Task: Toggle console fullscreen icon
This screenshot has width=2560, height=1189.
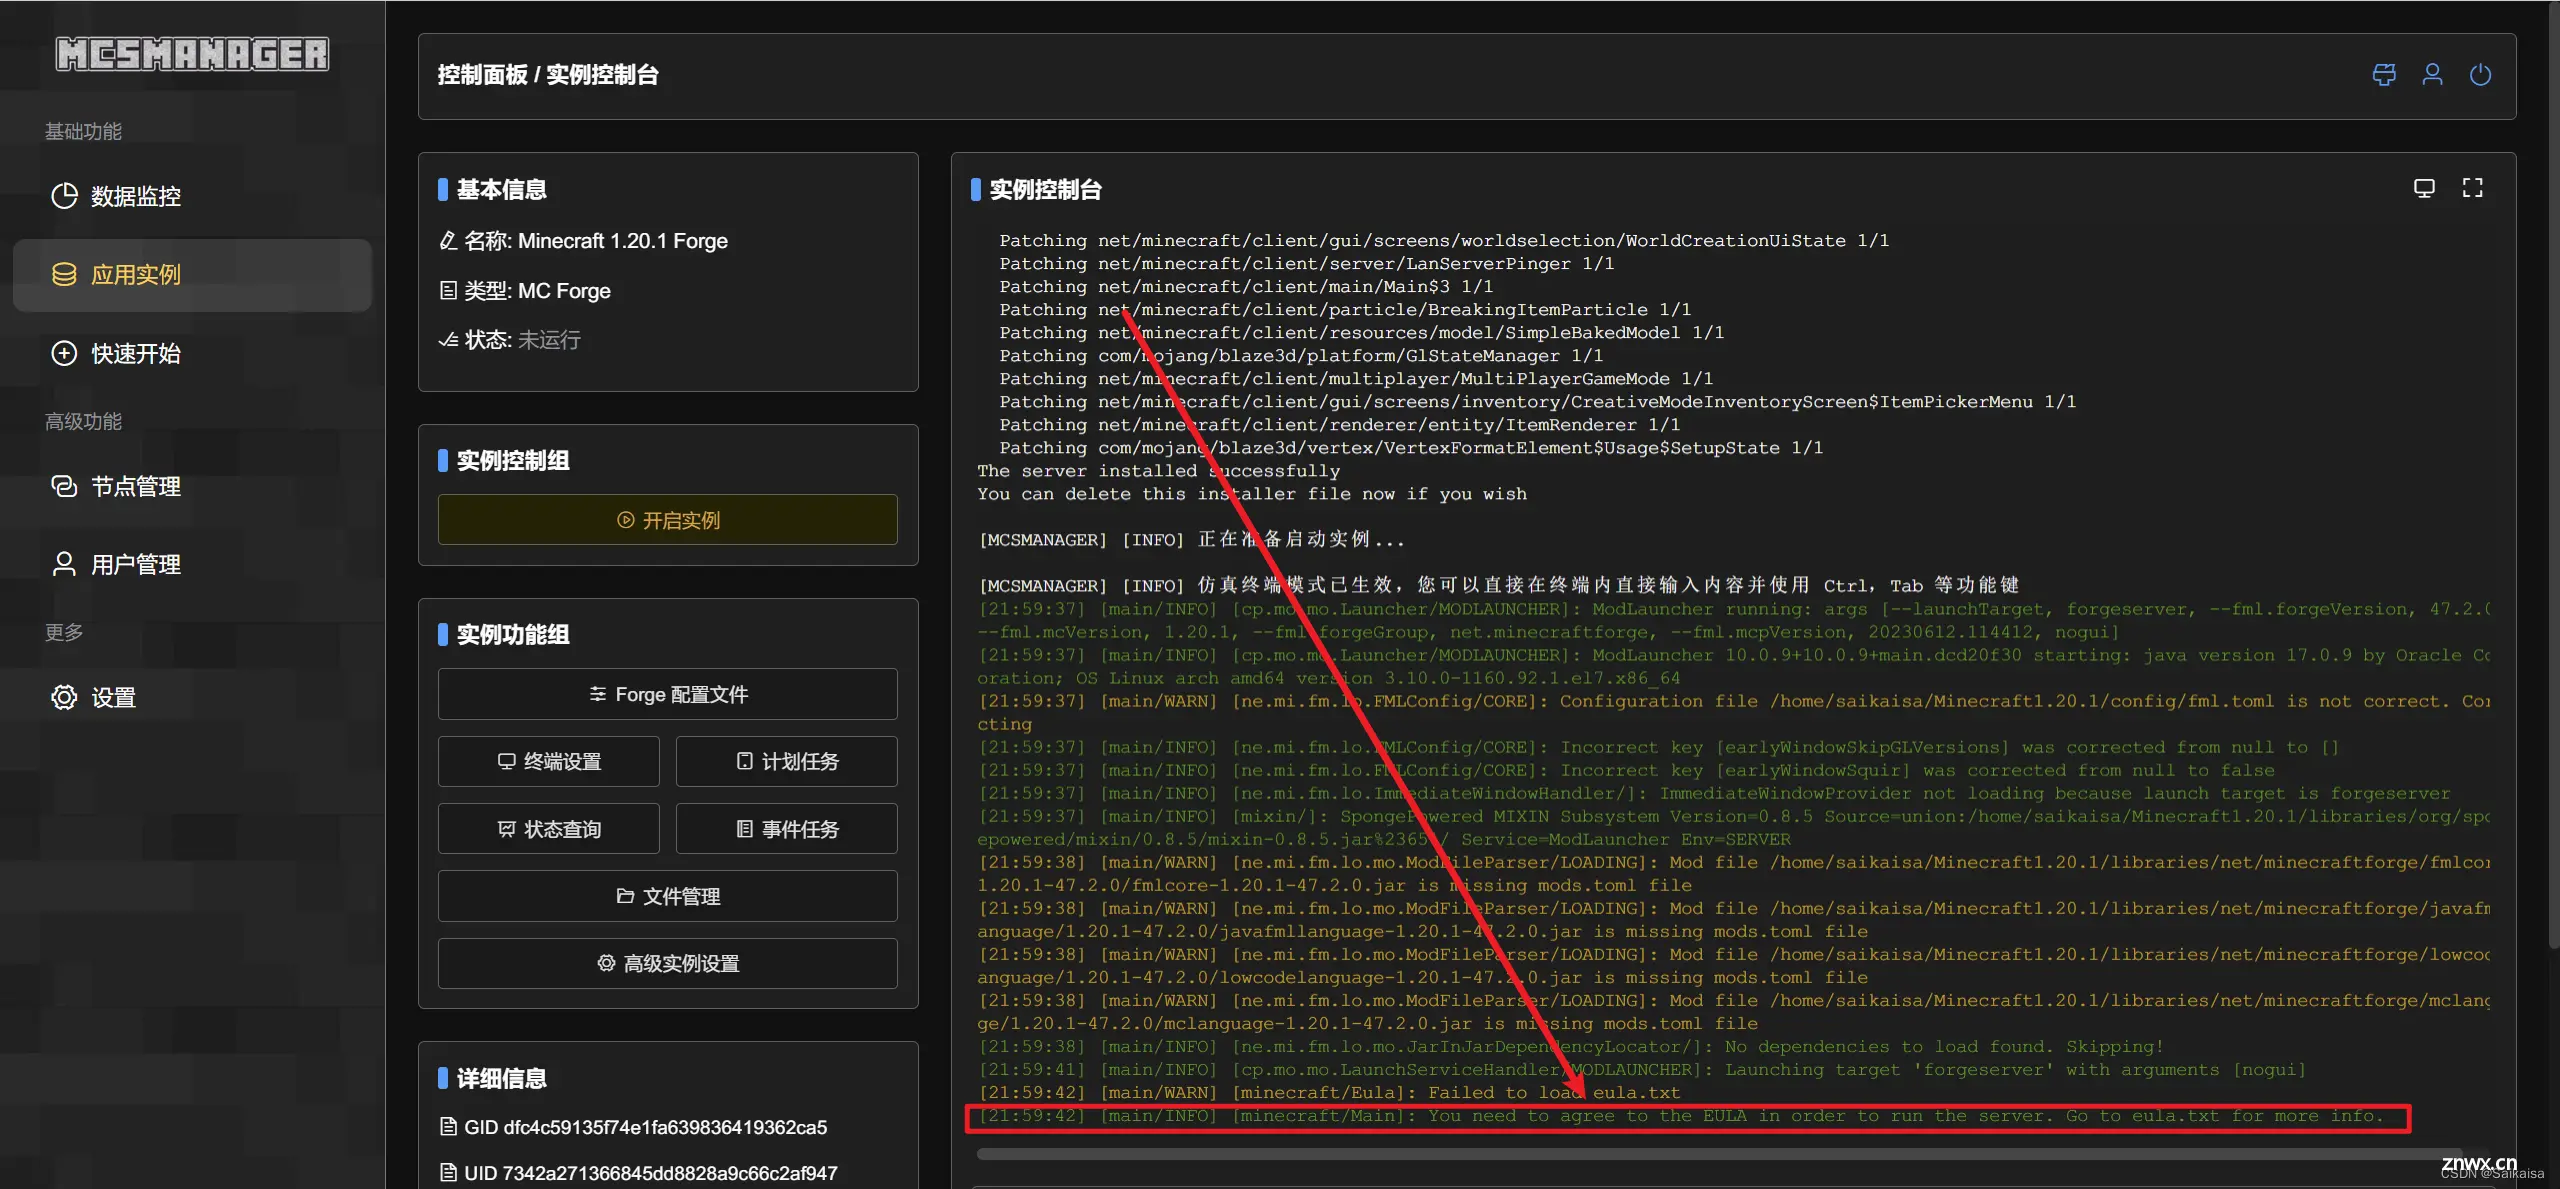Action: (x=2472, y=188)
